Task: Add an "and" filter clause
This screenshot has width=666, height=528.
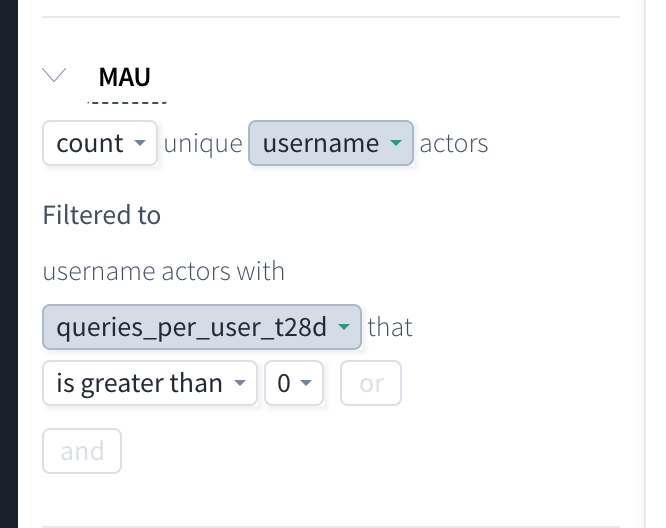Action: pyautogui.click(x=82, y=451)
